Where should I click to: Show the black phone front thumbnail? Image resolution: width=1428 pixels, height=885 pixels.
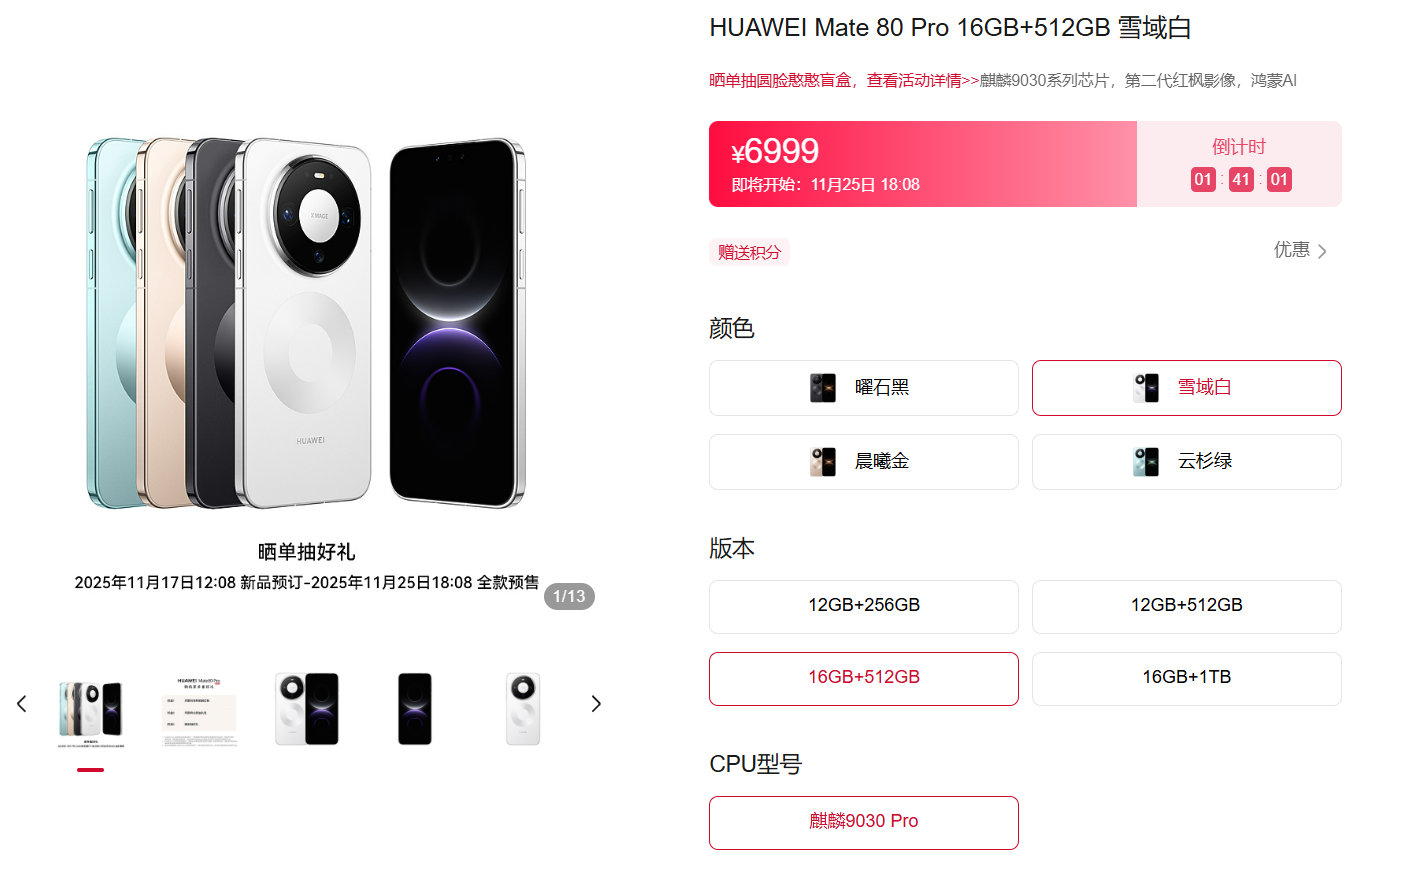coord(415,710)
